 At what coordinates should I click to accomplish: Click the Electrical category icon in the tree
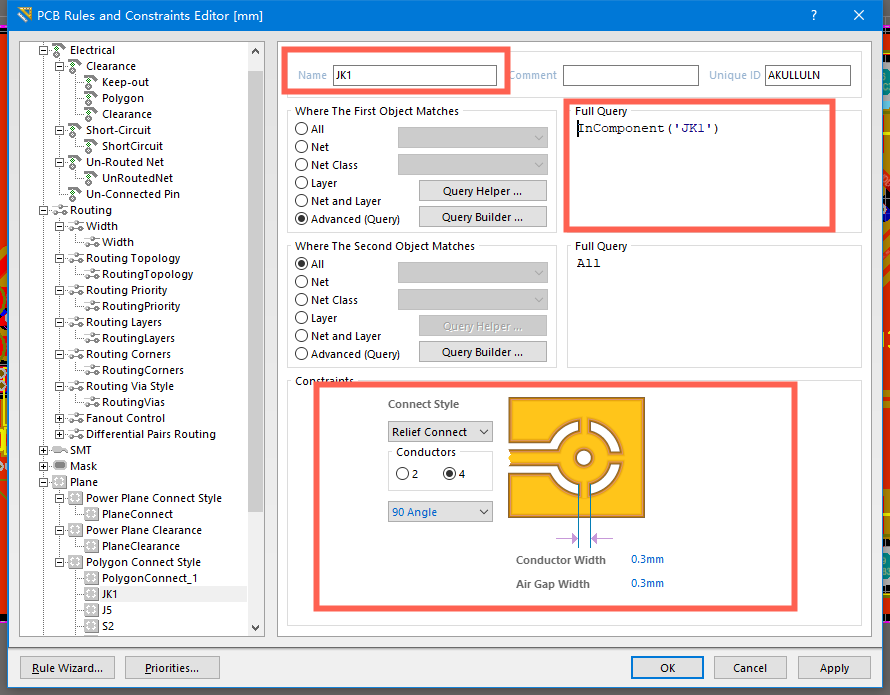pyautogui.click(x=59, y=50)
